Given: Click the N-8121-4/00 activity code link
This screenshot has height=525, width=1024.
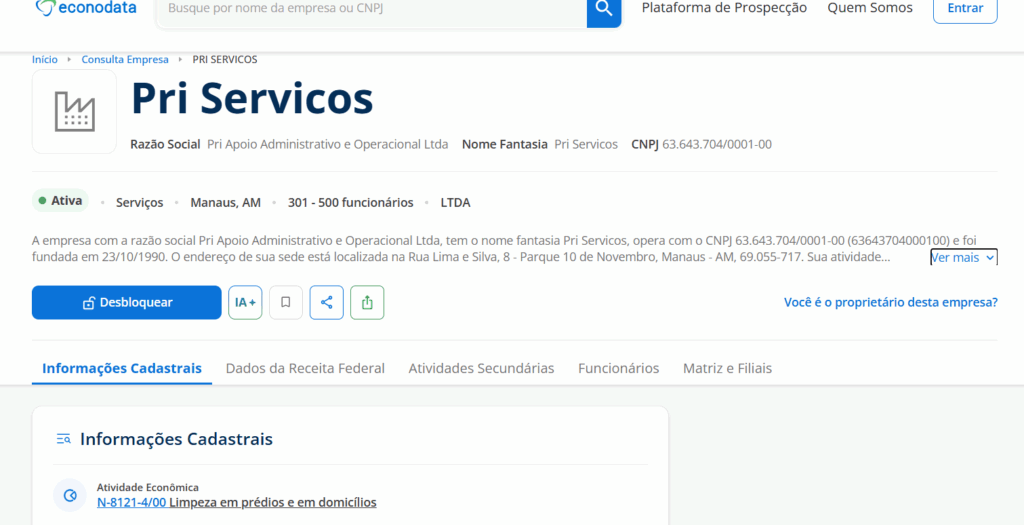Looking at the screenshot, I should click(x=131, y=502).
